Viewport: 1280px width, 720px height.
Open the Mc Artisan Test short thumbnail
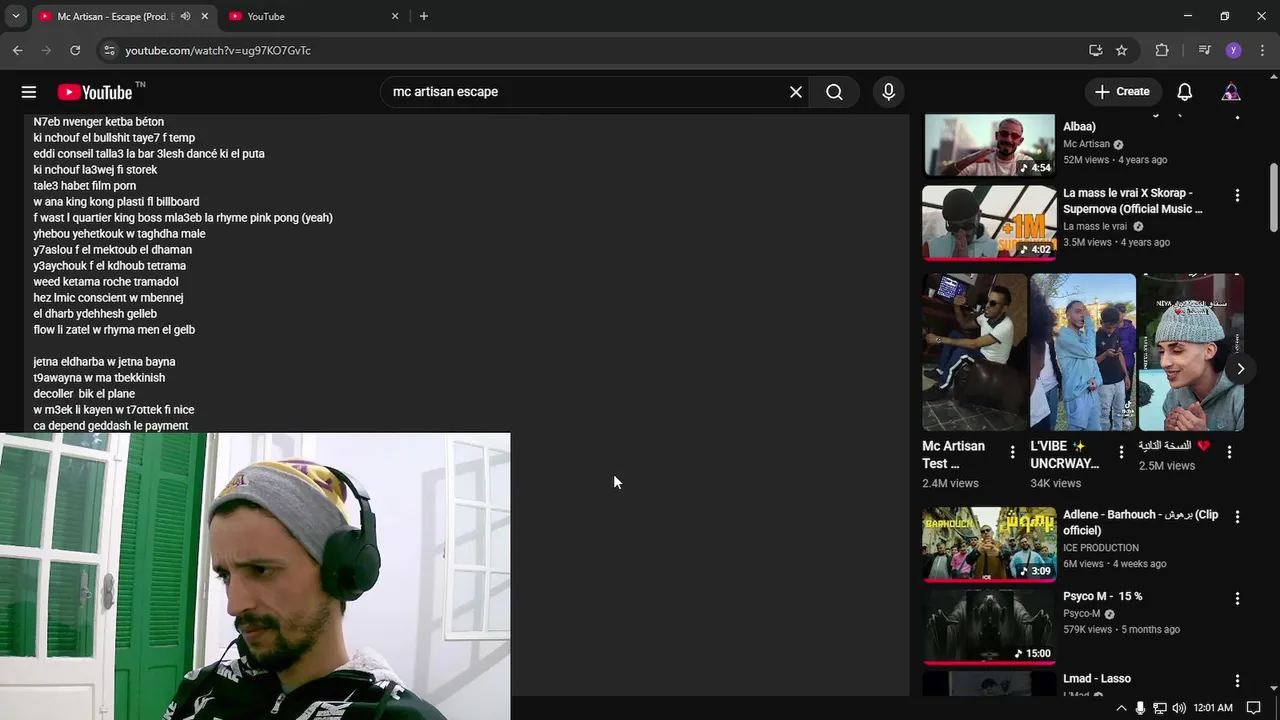tap(974, 352)
